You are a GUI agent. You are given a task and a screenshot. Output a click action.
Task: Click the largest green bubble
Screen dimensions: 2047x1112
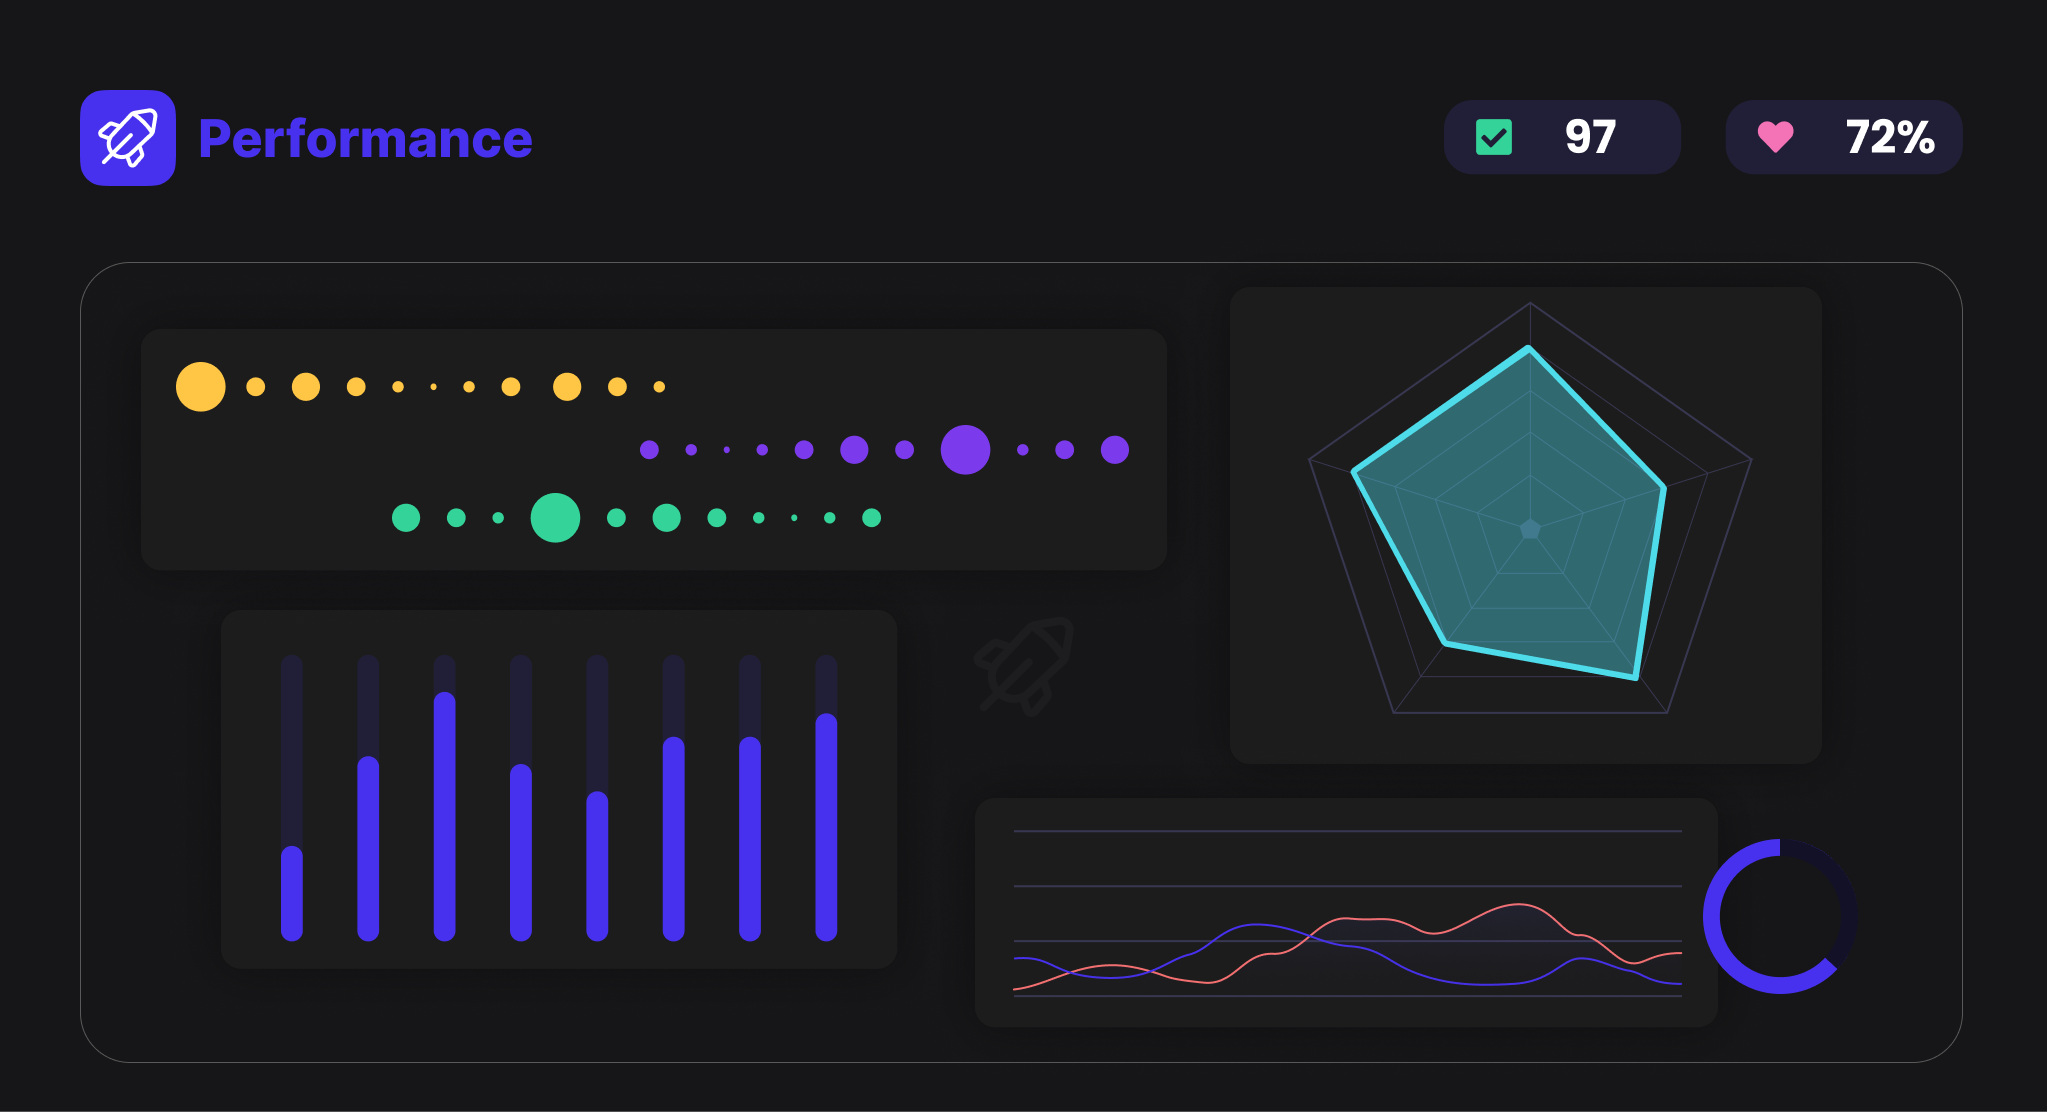(x=555, y=518)
